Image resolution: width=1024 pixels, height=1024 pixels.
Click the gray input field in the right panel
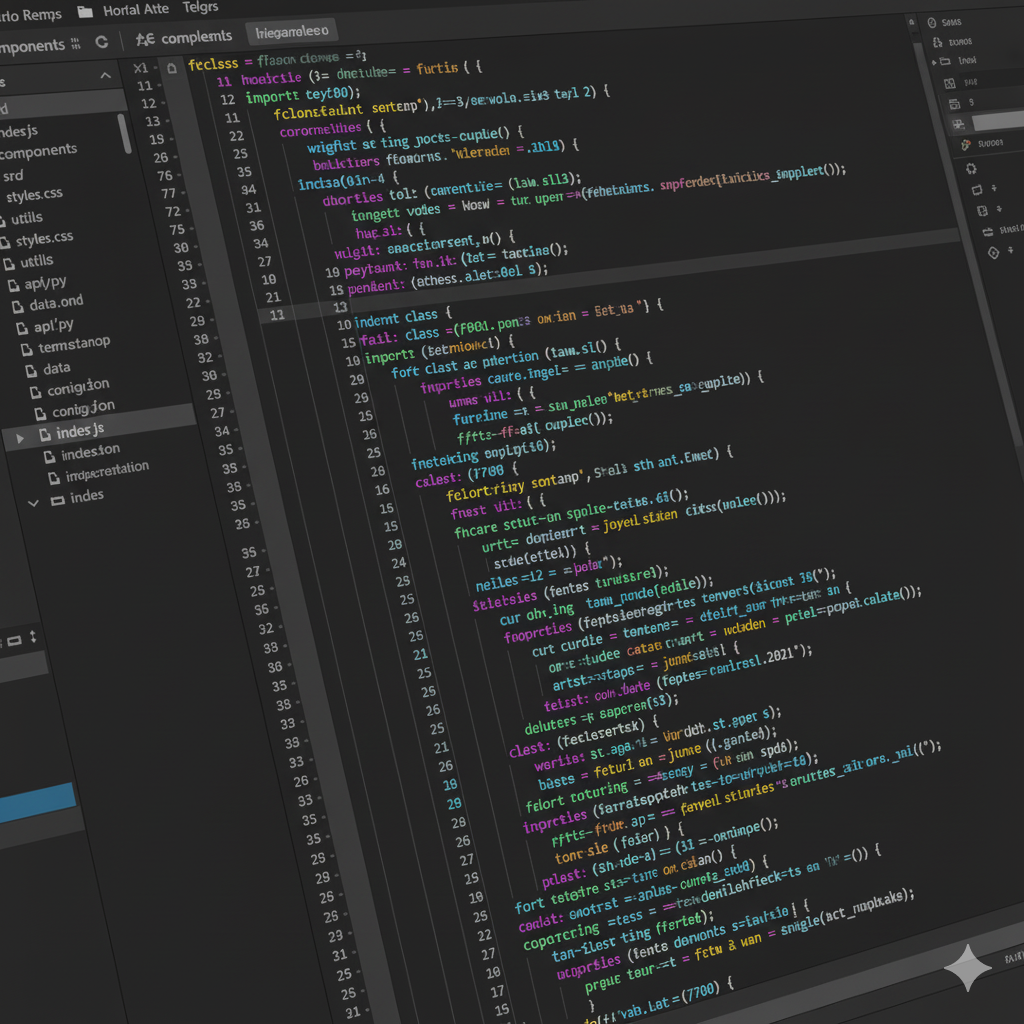coord(996,121)
